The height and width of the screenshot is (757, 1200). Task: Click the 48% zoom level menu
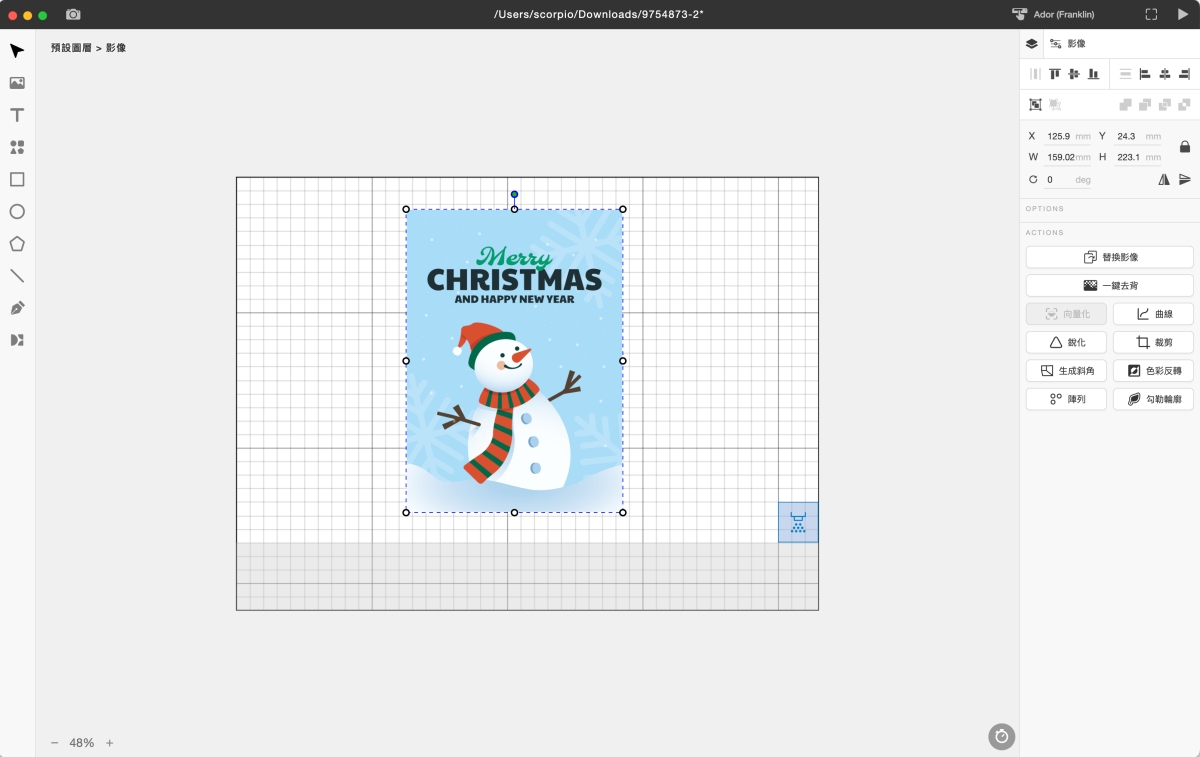(x=81, y=743)
